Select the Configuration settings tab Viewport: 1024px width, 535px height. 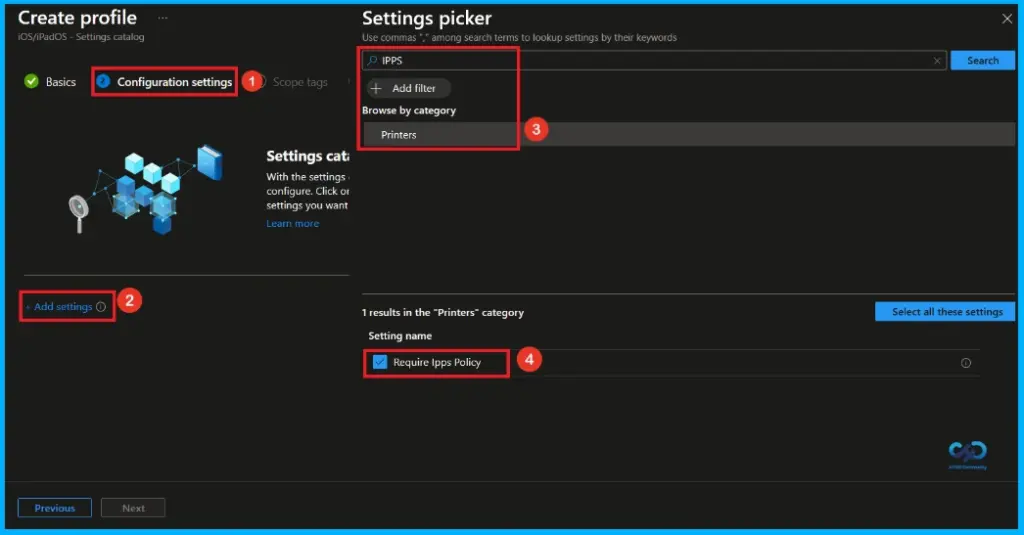pos(165,82)
